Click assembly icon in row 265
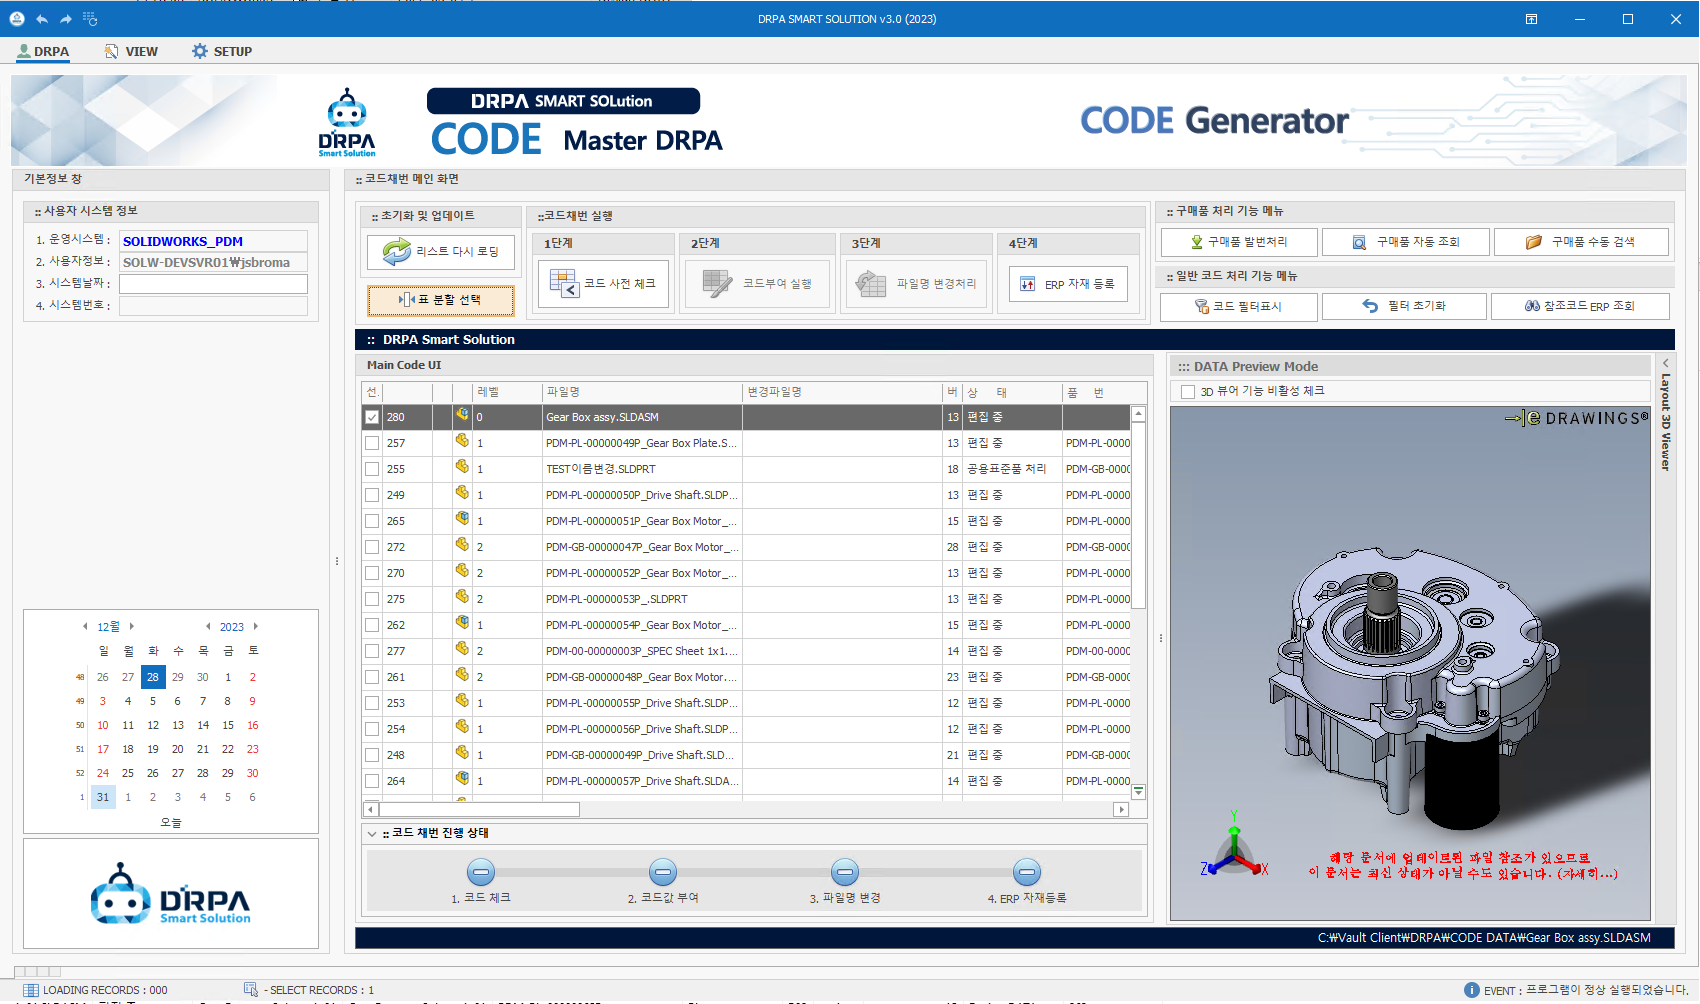Image resolution: width=1700 pixels, height=1004 pixels. tap(462, 519)
